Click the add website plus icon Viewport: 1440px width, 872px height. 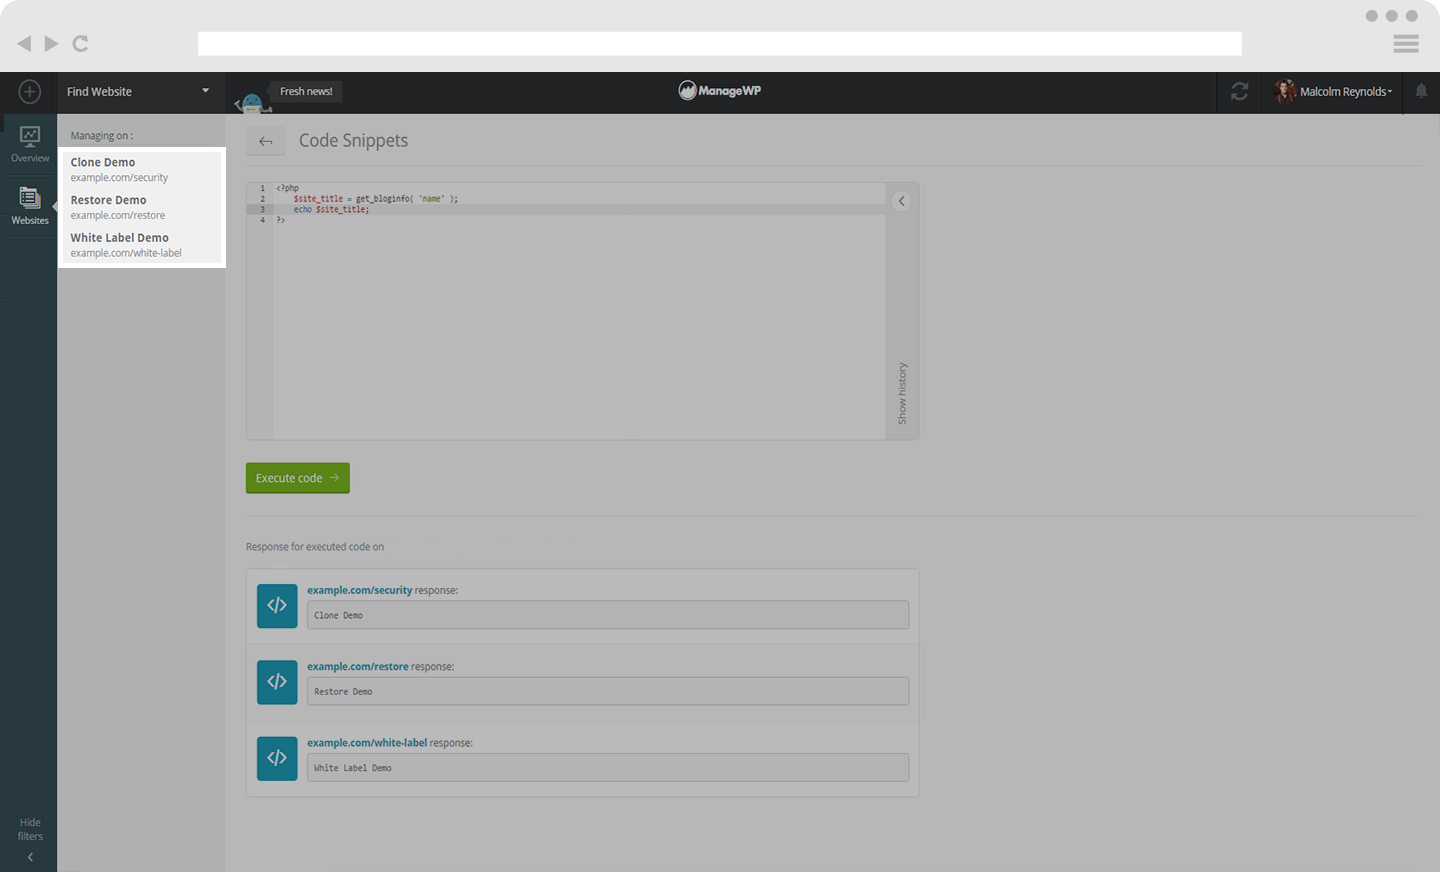point(29,92)
